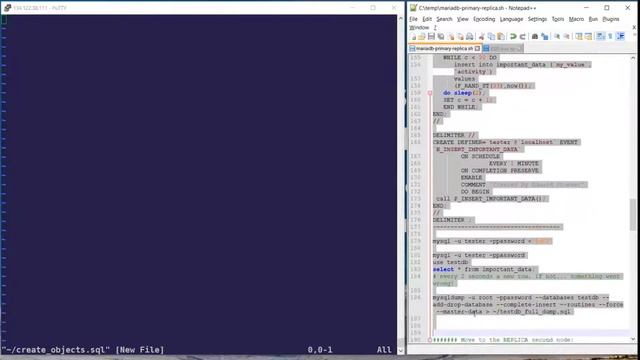Click the Copy toolbar icon
The width and height of the screenshot is (640, 360).
491,37
